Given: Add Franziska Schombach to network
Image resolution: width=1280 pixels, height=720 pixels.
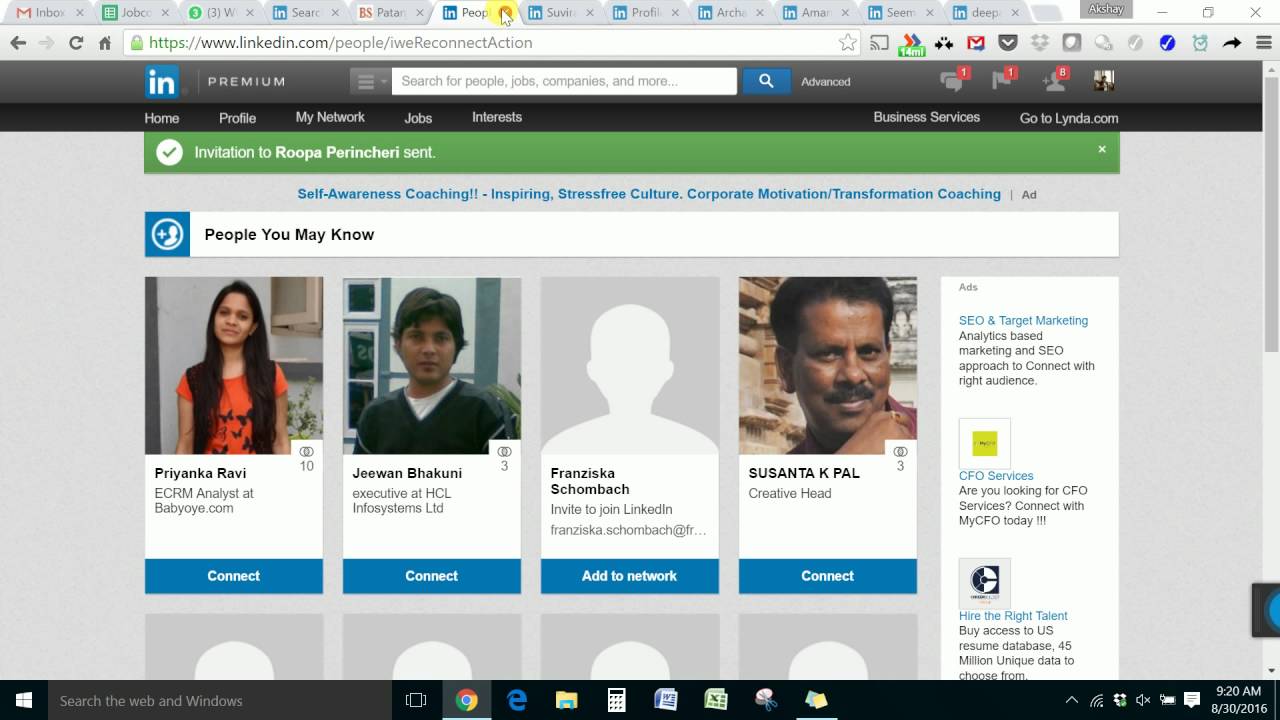Looking at the screenshot, I should click(x=630, y=576).
